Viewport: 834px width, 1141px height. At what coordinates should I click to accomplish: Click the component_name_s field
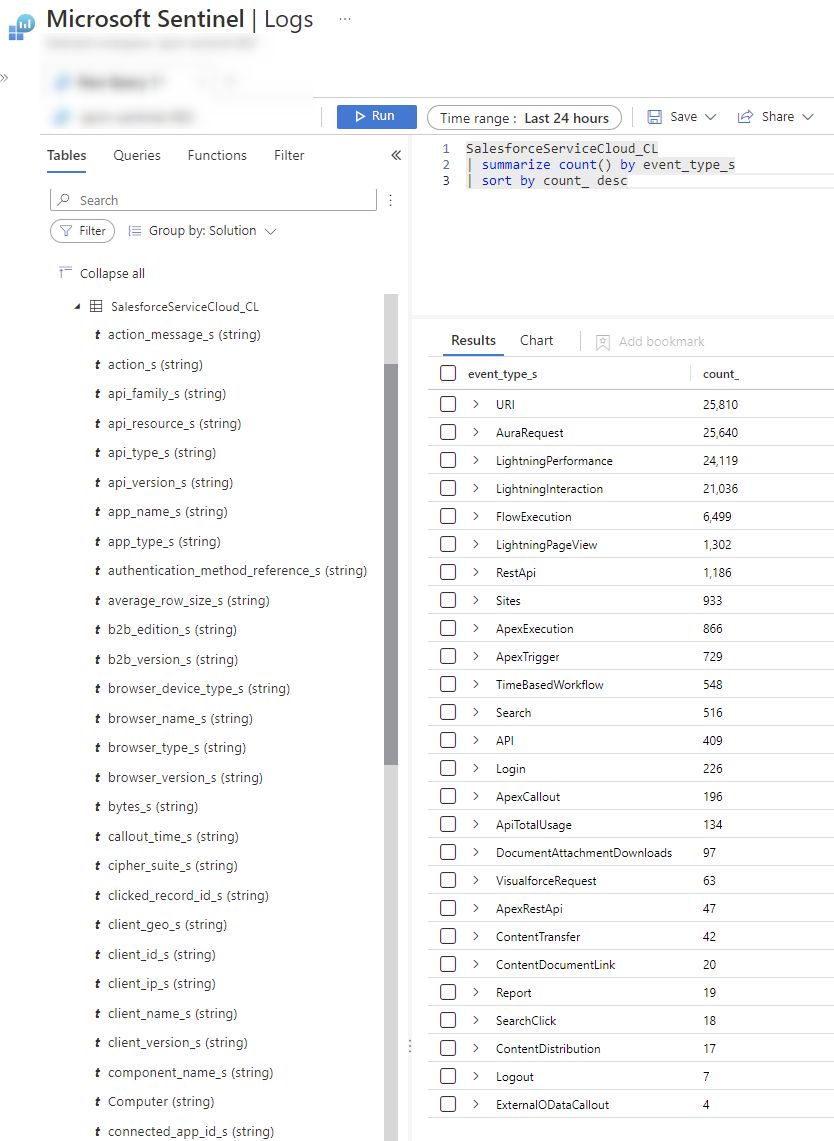(x=191, y=1072)
